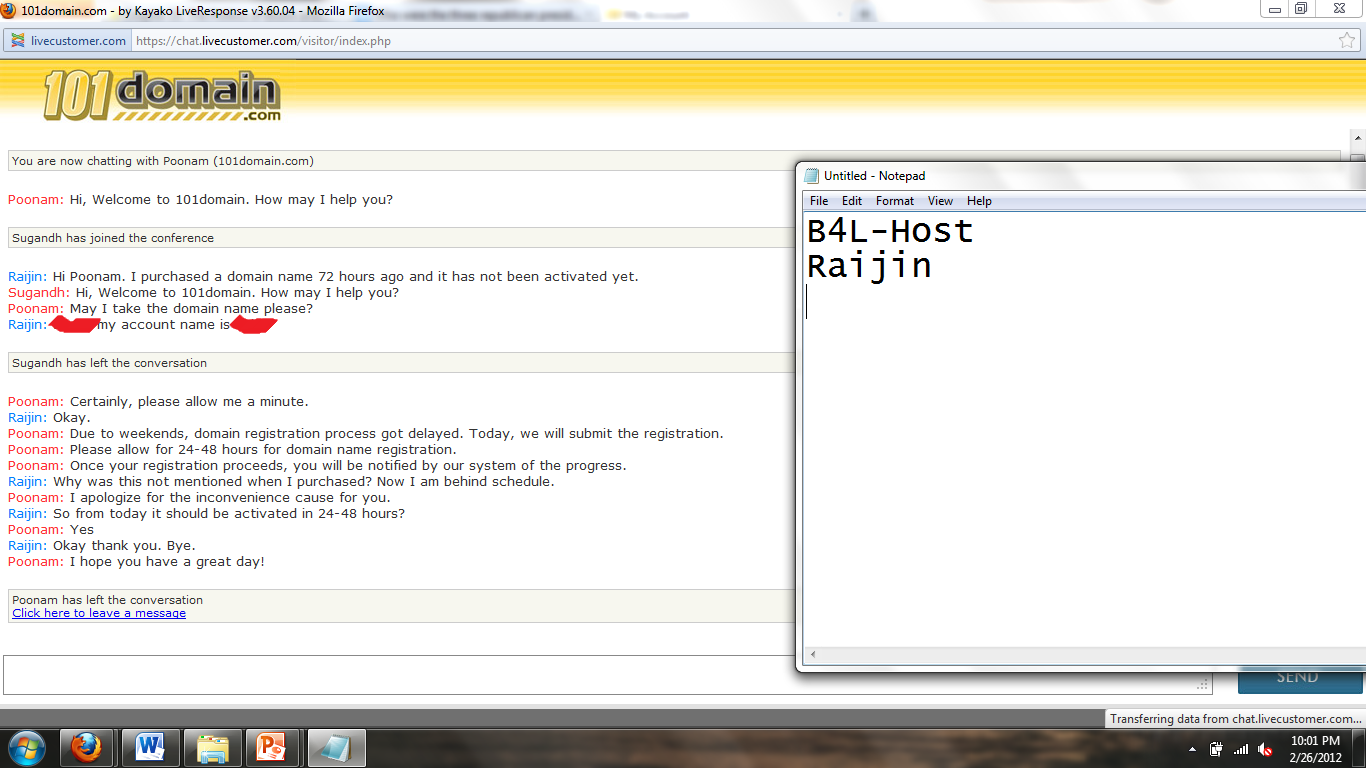Click 'May I take the domain name please?'
The width and height of the screenshot is (1366, 768).
[x=191, y=308]
